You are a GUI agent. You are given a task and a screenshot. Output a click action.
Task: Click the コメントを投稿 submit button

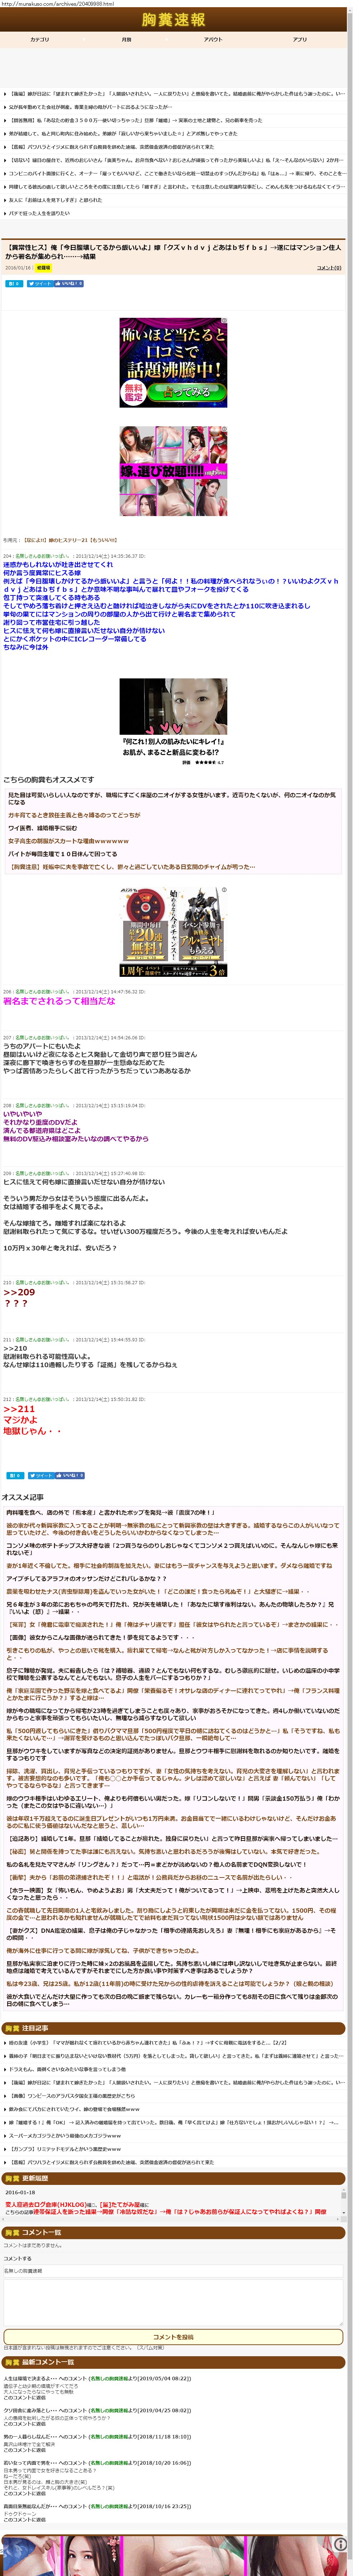click(x=173, y=2337)
